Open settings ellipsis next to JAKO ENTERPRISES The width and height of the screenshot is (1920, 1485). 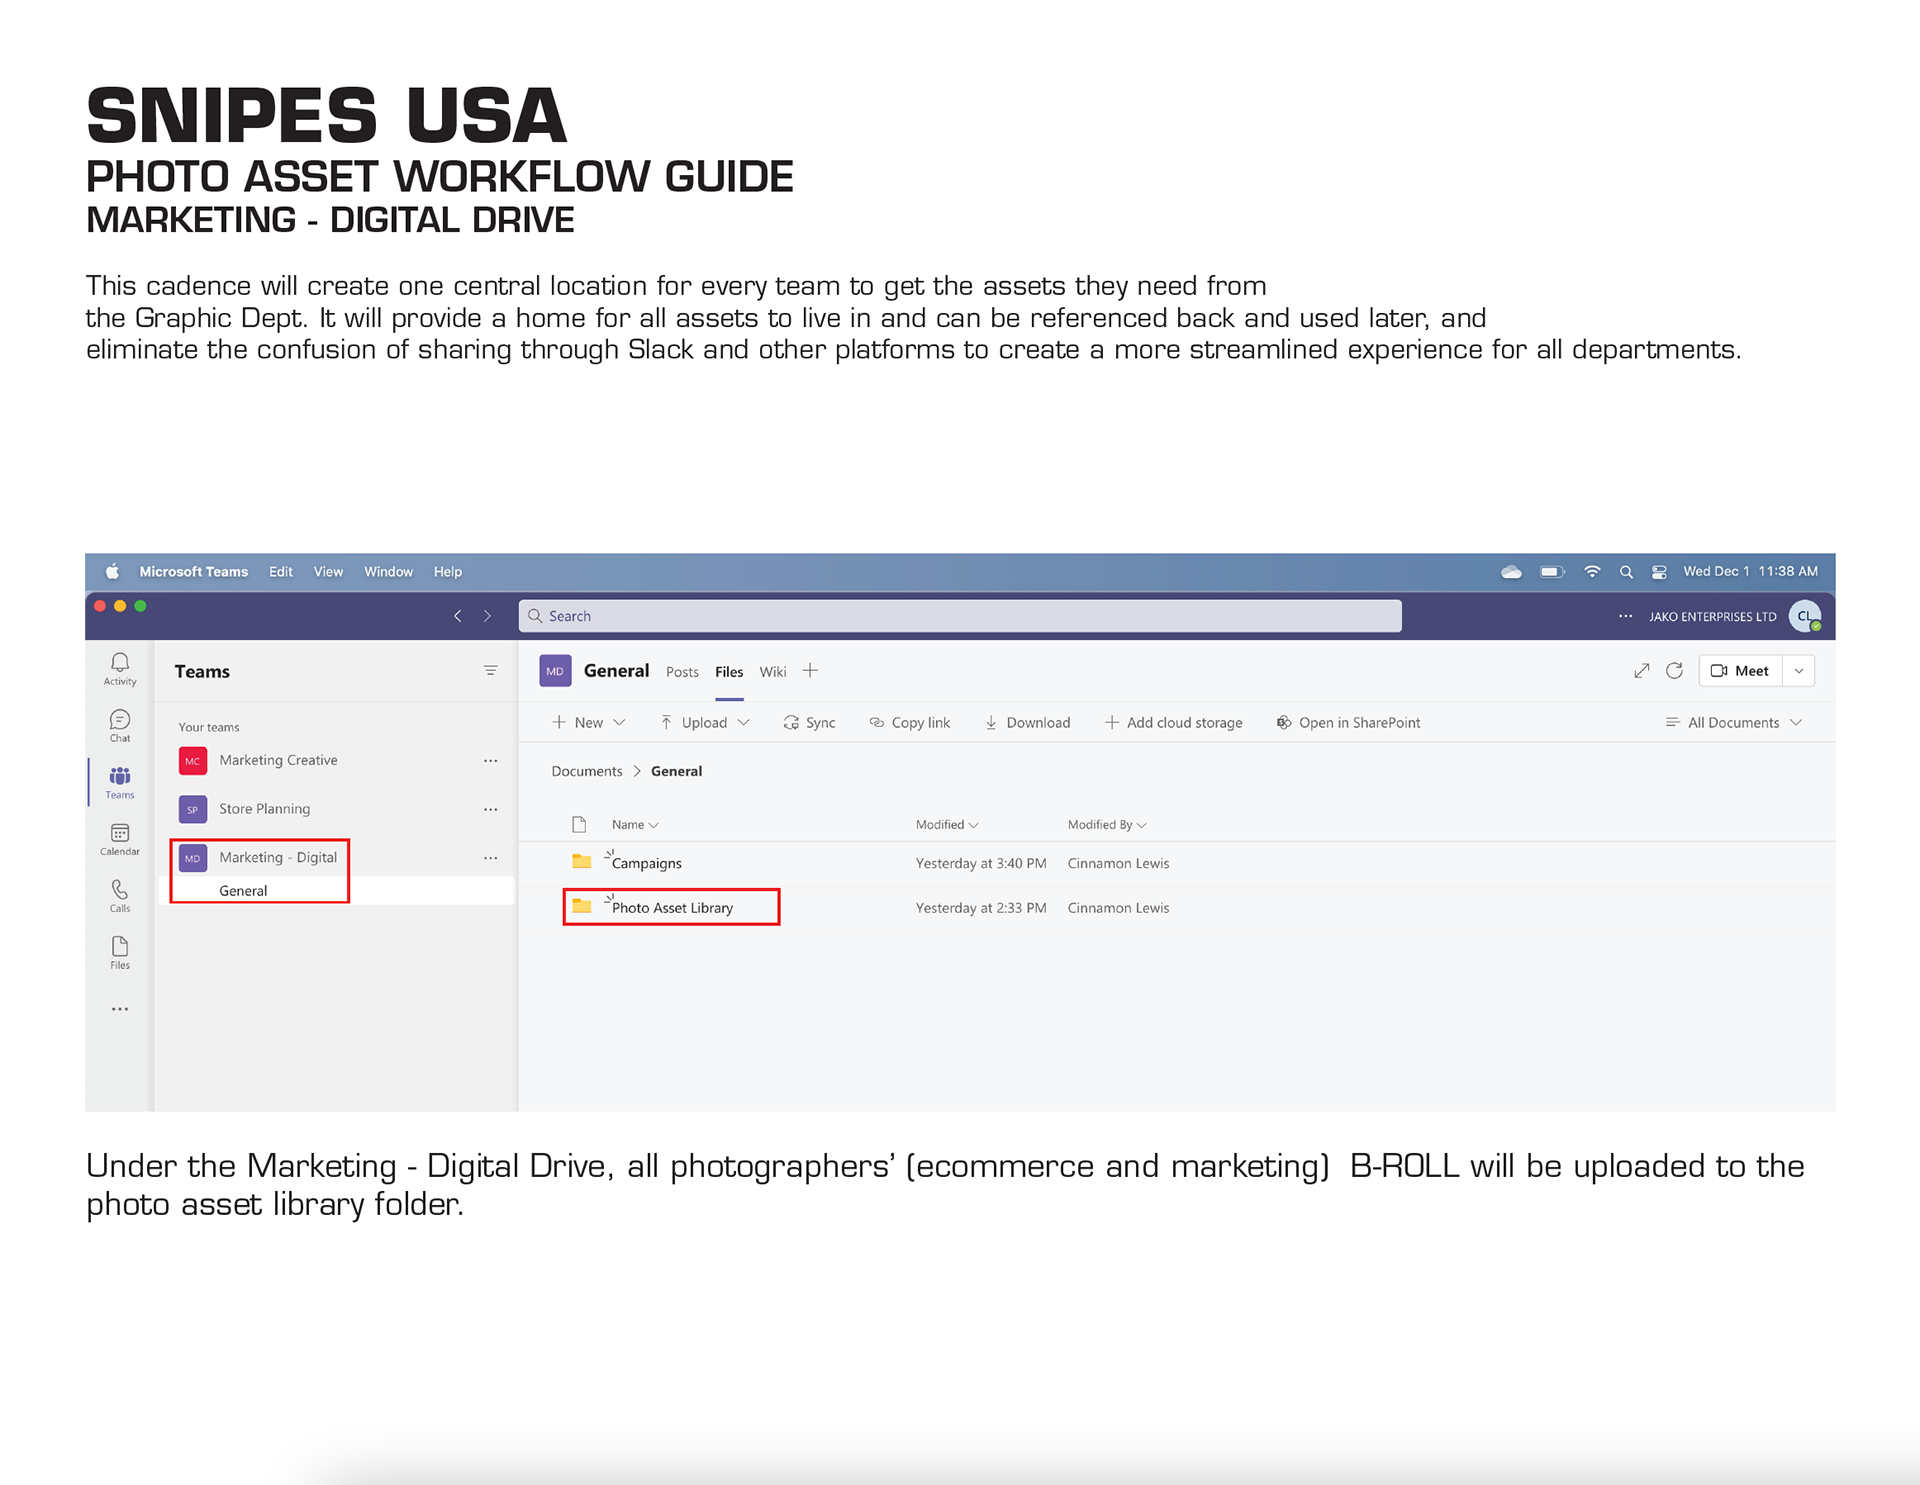click(1626, 616)
